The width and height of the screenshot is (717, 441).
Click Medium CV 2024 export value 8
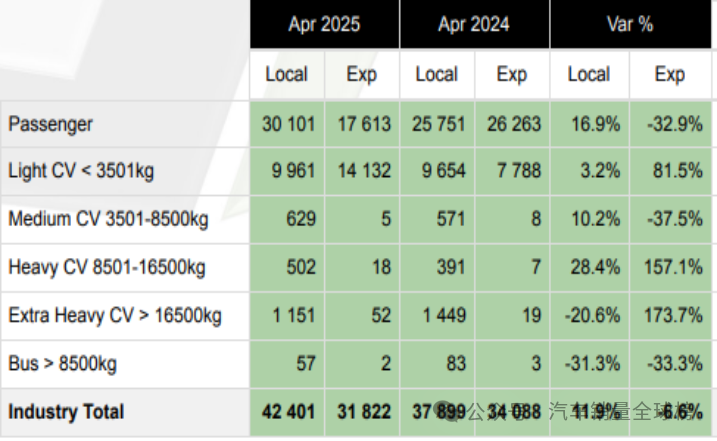tap(536, 219)
